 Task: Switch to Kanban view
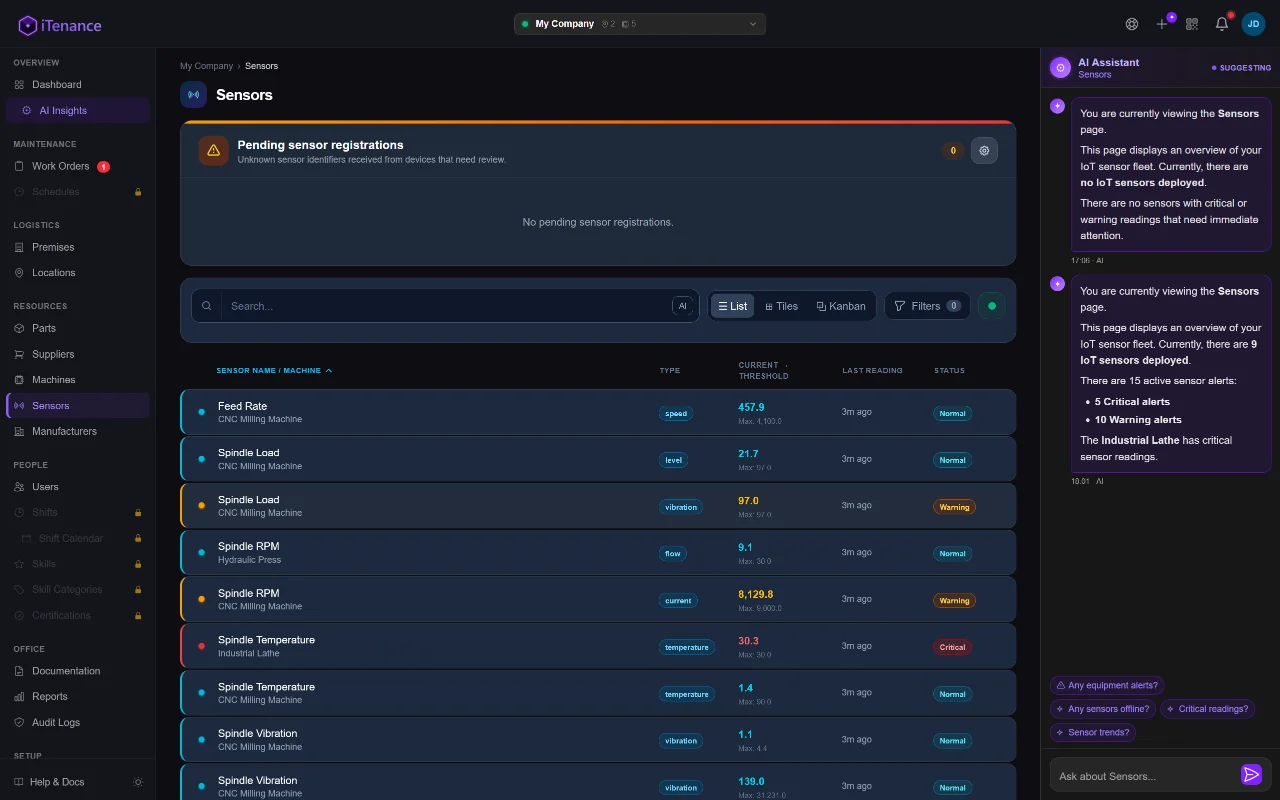[841, 306]
